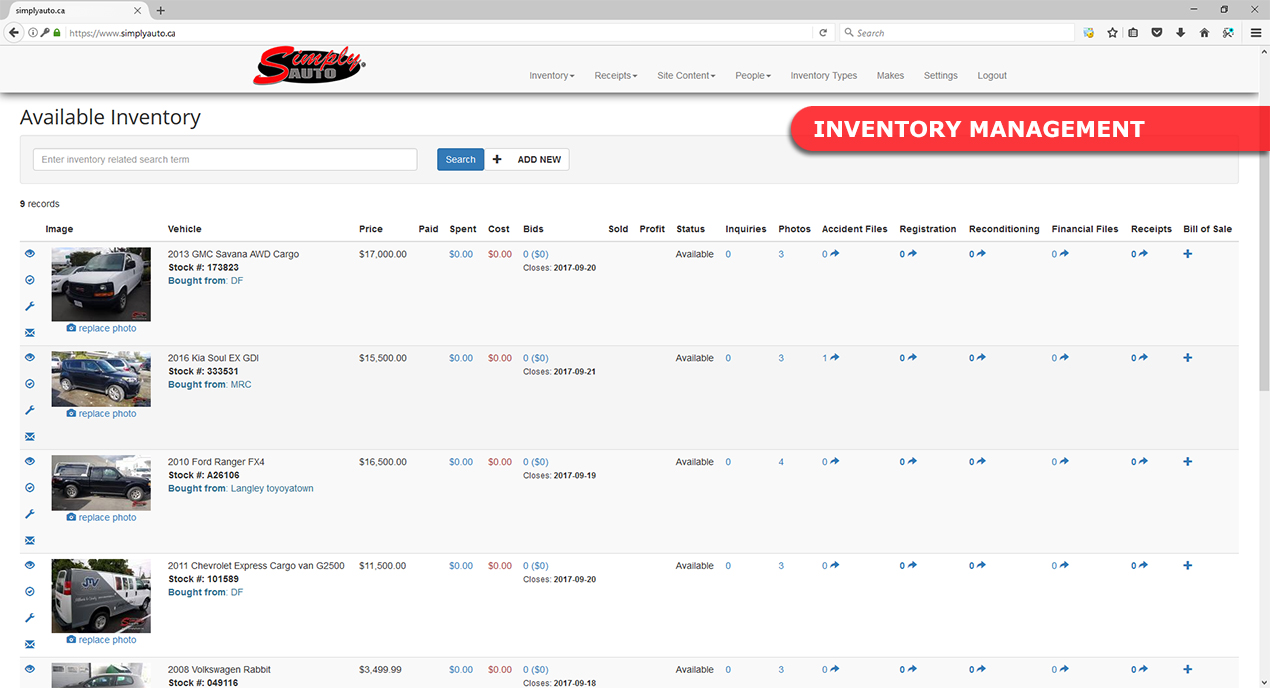Click browser back arrow button
The image size is (1270, 688).
[x=14, y=33]
